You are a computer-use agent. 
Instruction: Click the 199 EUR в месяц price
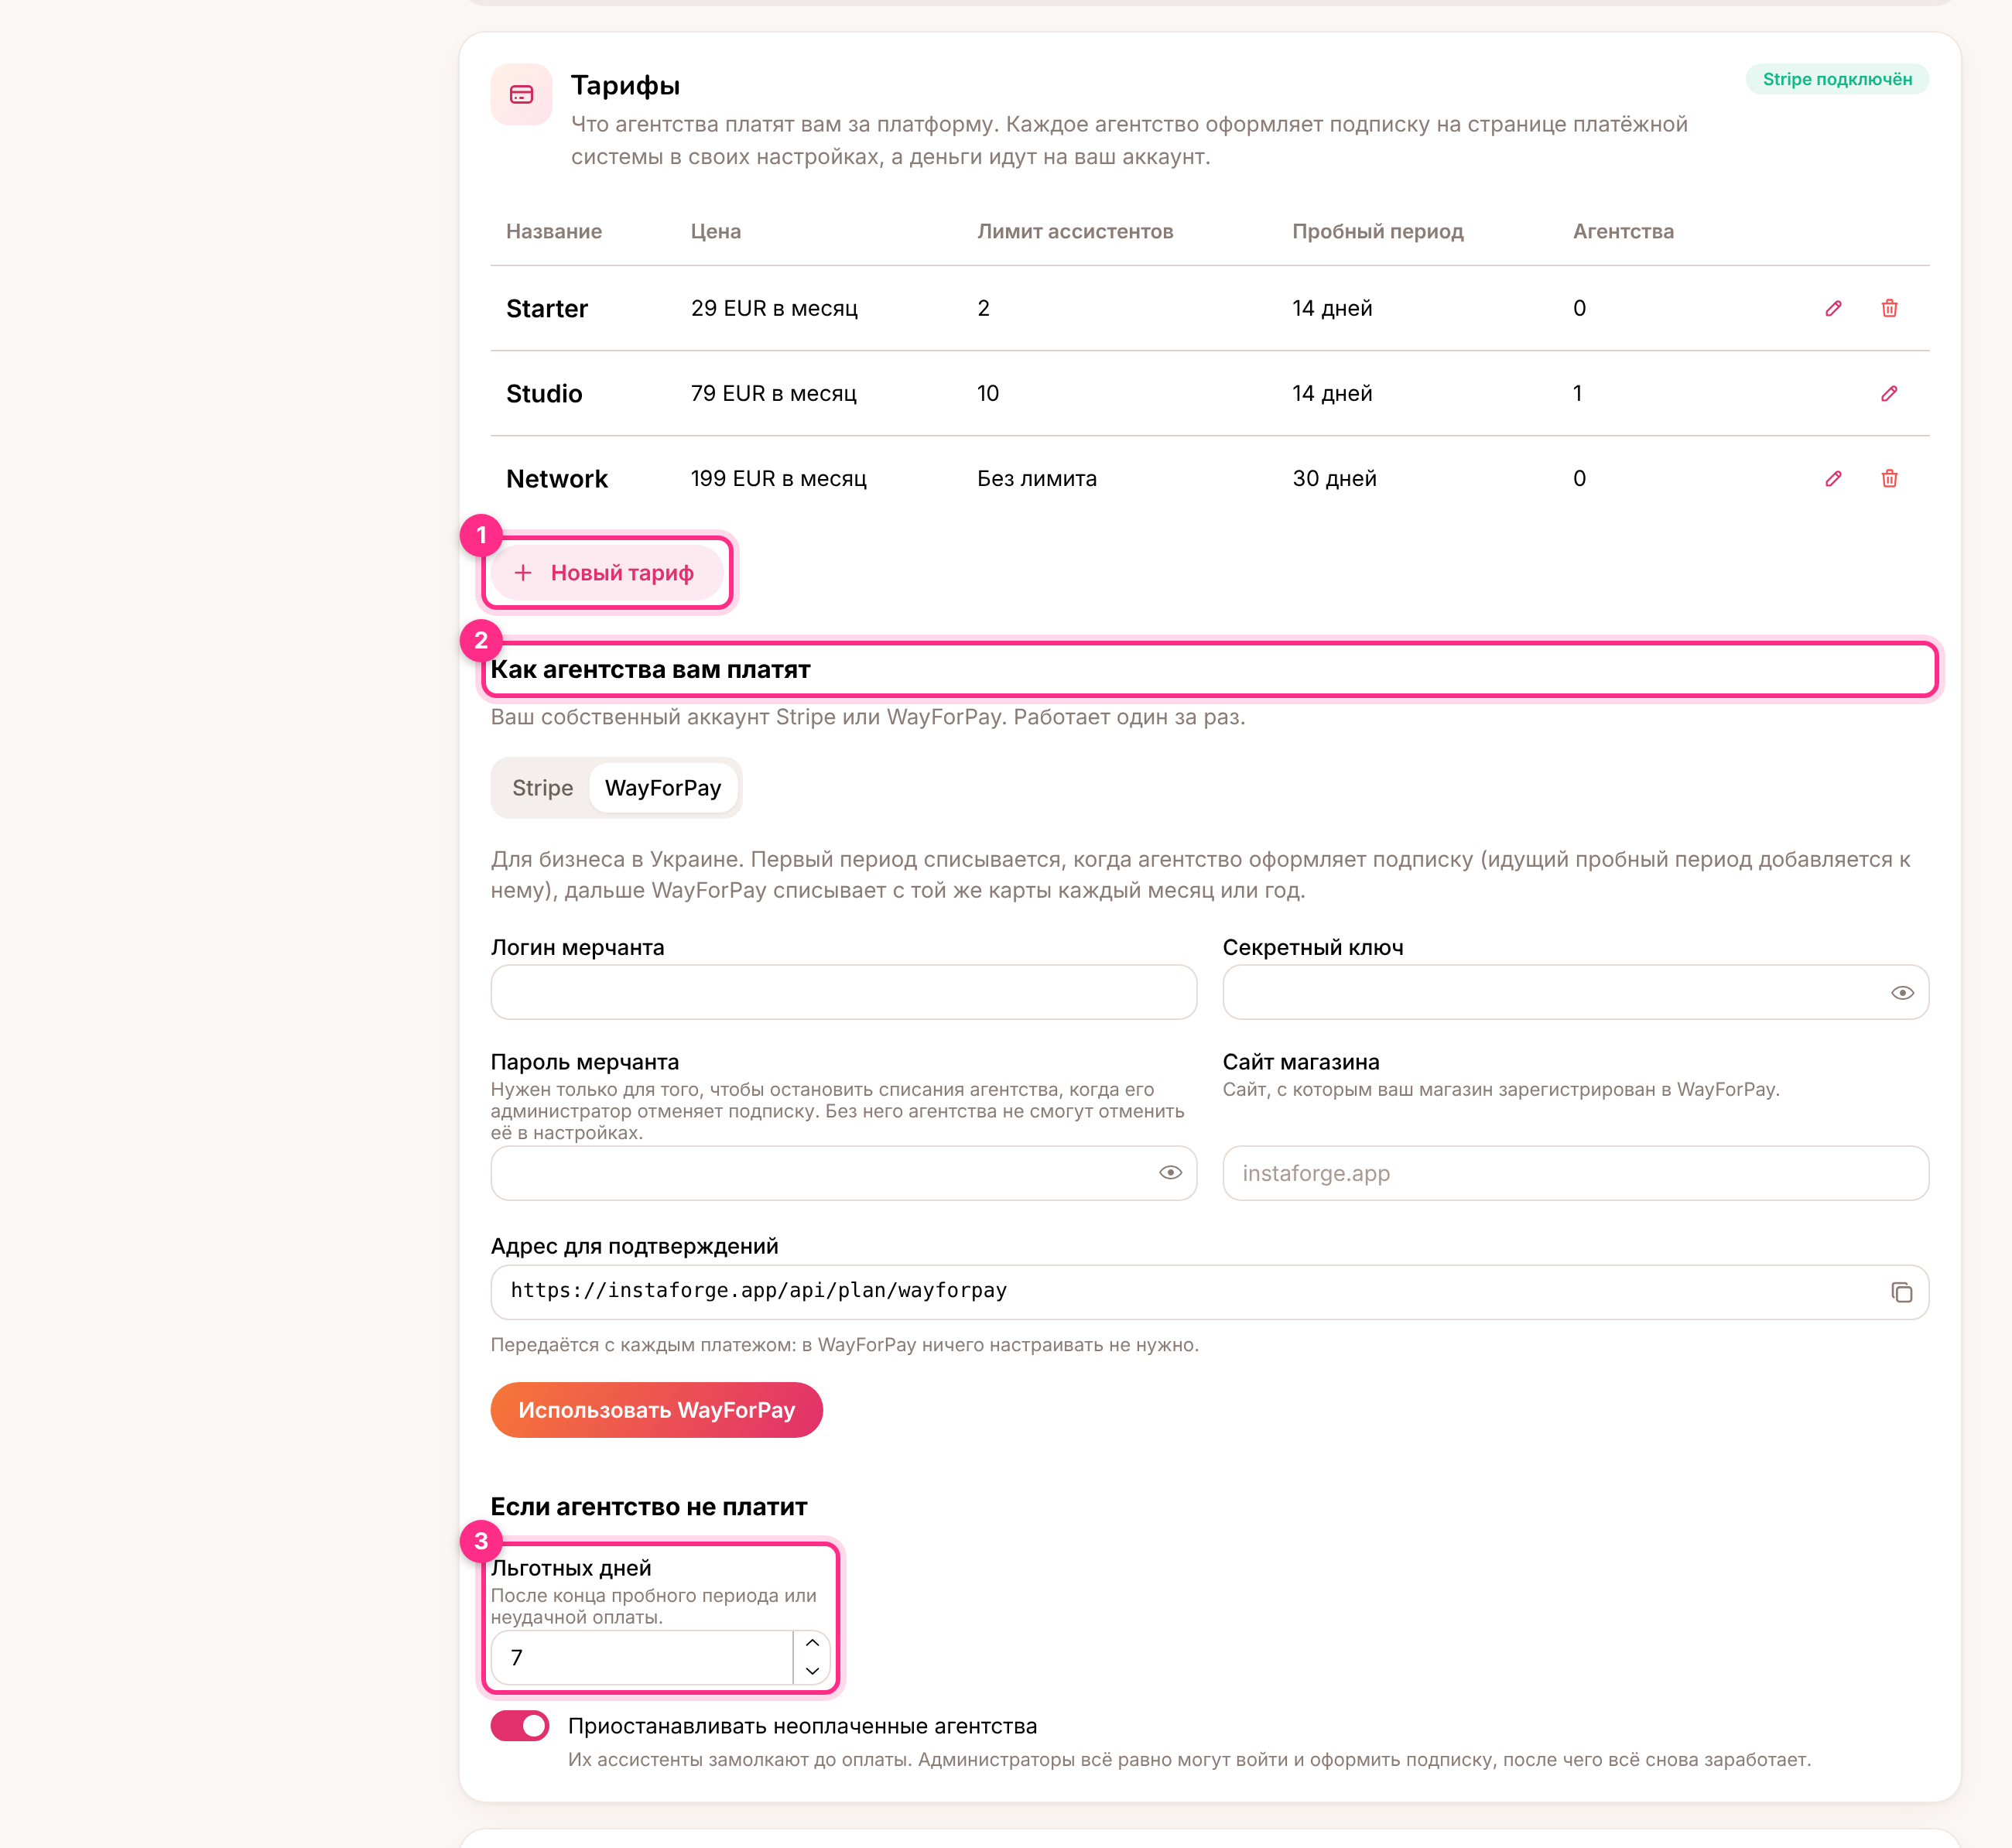pyautogui.click(x=779, y=478)
